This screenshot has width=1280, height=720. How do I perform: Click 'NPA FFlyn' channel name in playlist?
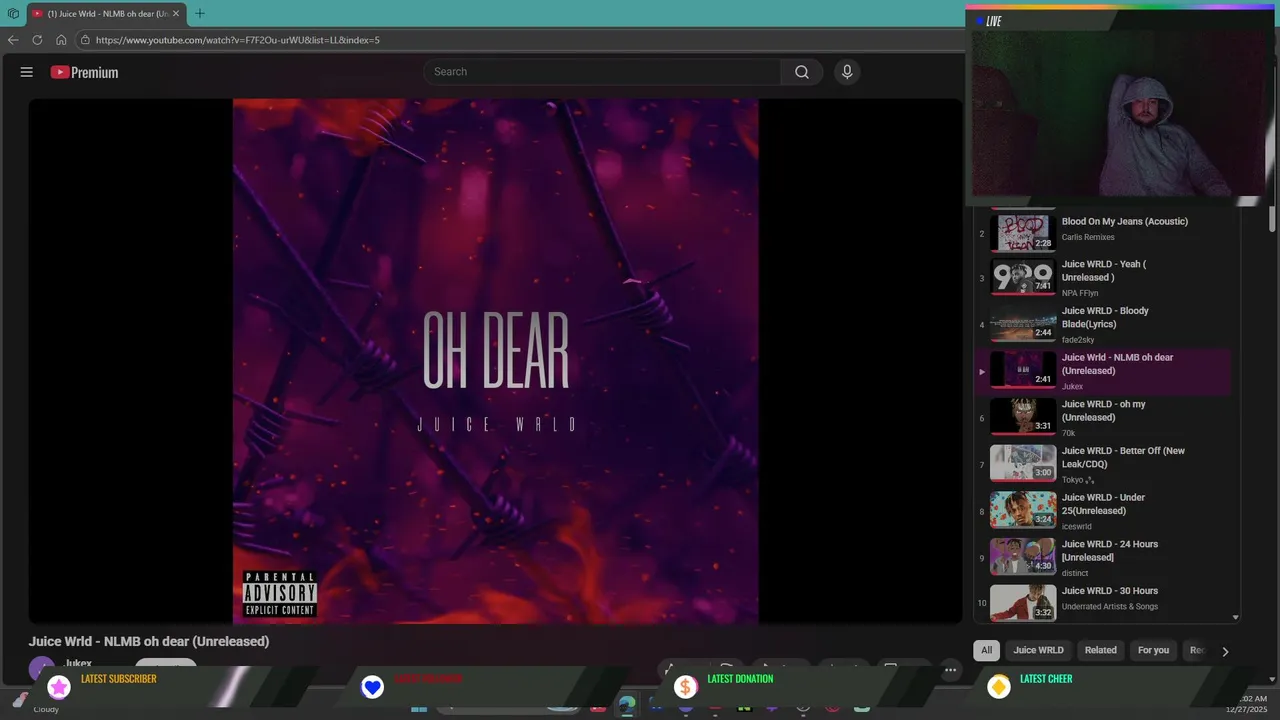[x=1080, y=293]
